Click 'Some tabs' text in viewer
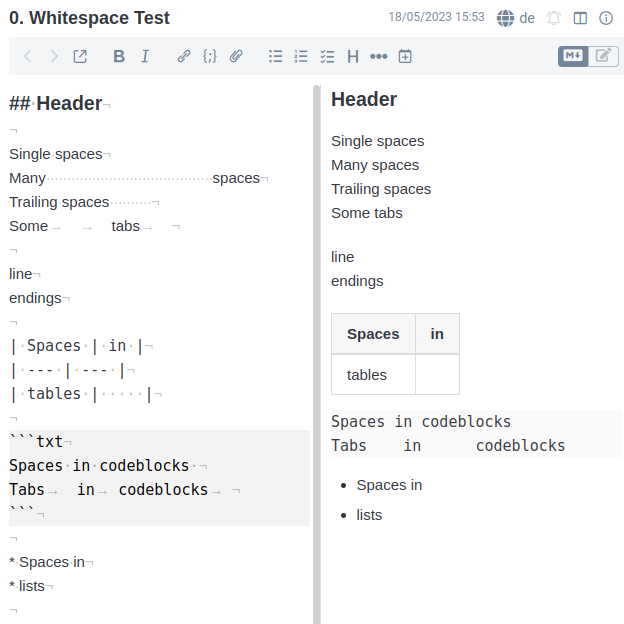The height and width of the screenshot is (624, 624). pyautogui.click(x=367, y=213)
